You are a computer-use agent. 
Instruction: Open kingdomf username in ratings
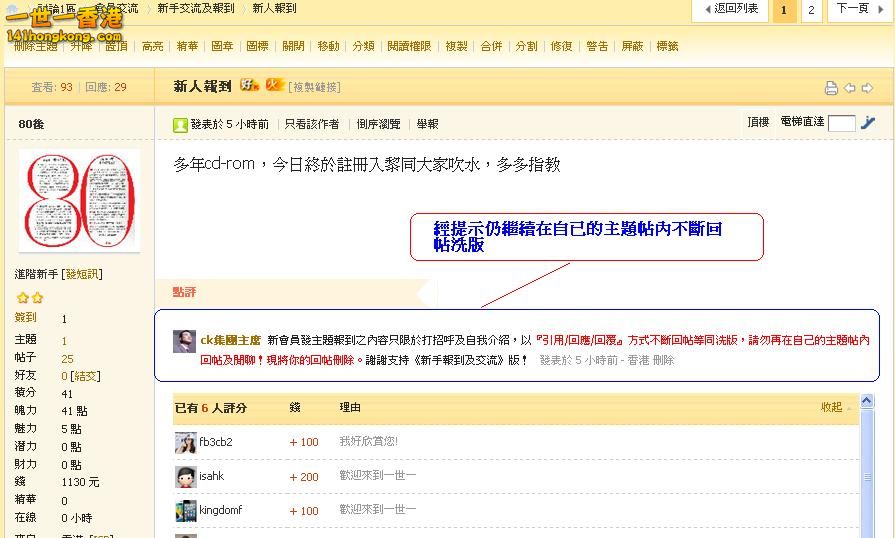click(220, 510)
